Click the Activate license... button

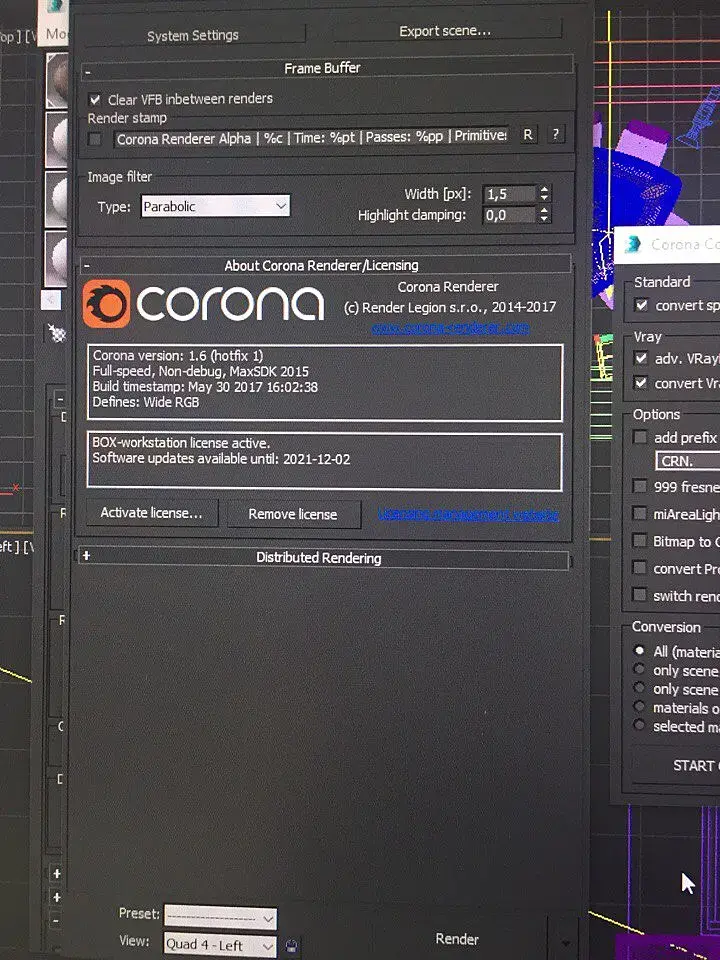(151, 513)
